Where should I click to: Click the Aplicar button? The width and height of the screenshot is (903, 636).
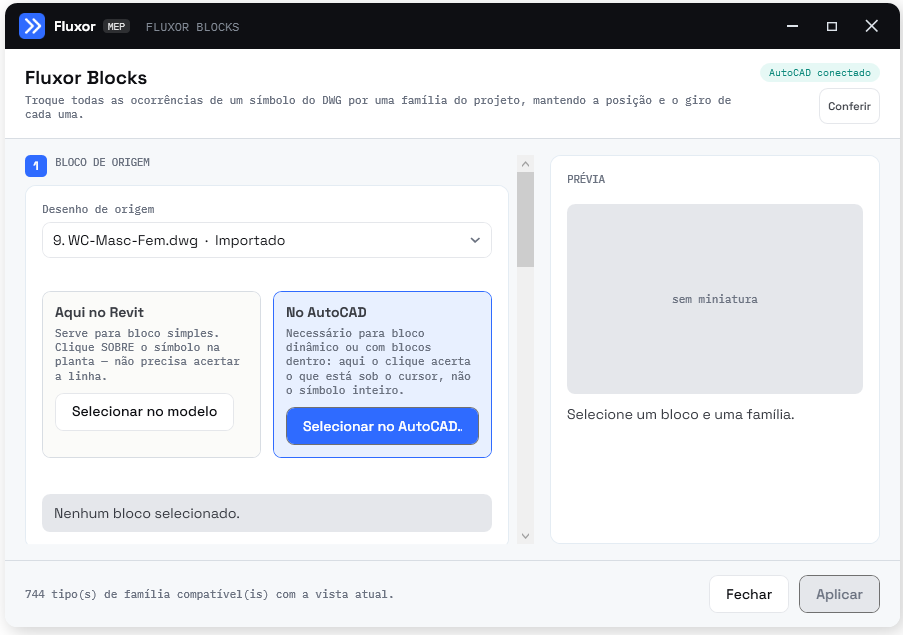[x=839, y=594]
